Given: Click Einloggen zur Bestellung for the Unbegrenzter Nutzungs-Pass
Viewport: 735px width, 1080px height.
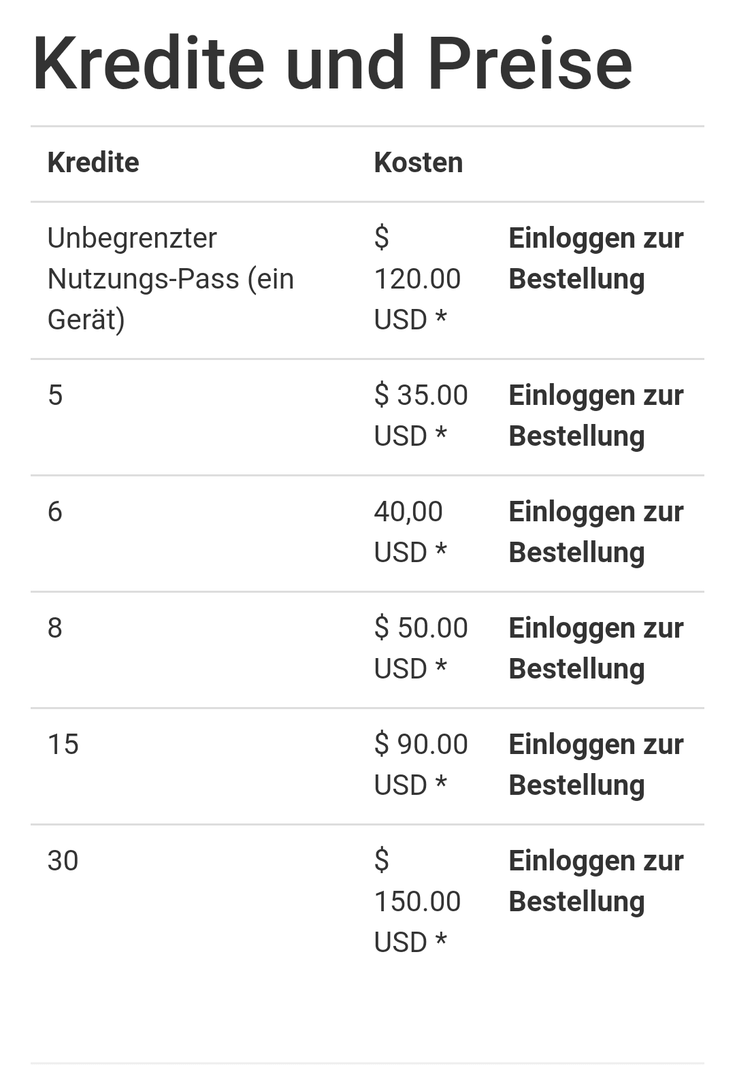Looking at the screenshot, I should click(596, 258).
